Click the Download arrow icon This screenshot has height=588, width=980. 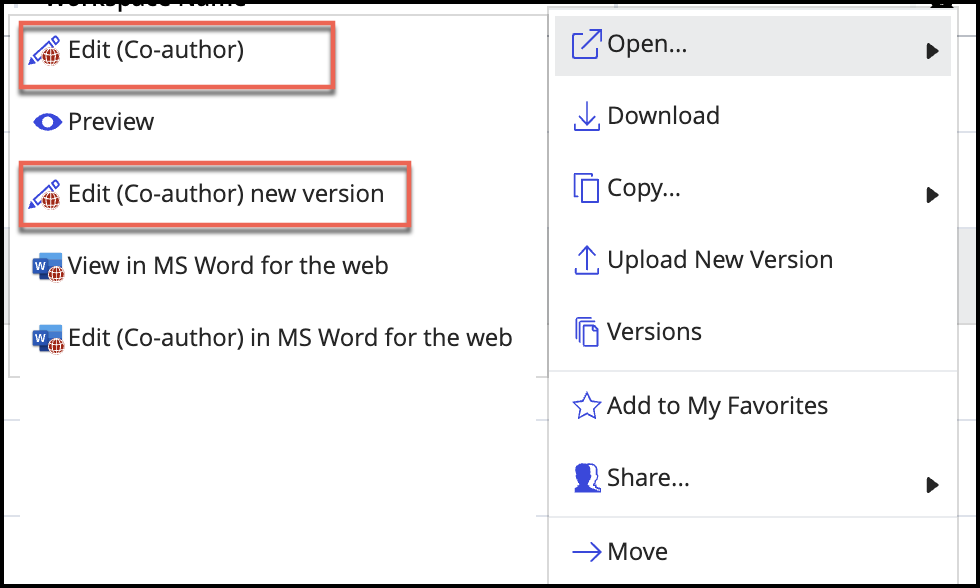[585, 117]
